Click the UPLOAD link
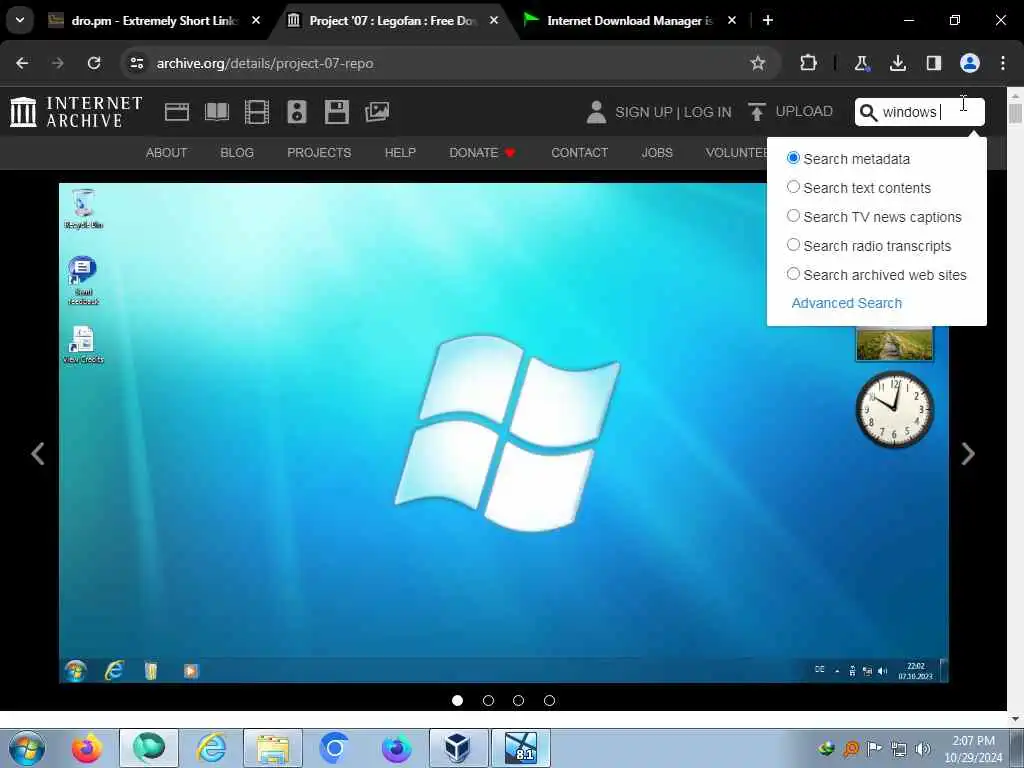Viewport: 1024px width, 768px height. [804, 112]
